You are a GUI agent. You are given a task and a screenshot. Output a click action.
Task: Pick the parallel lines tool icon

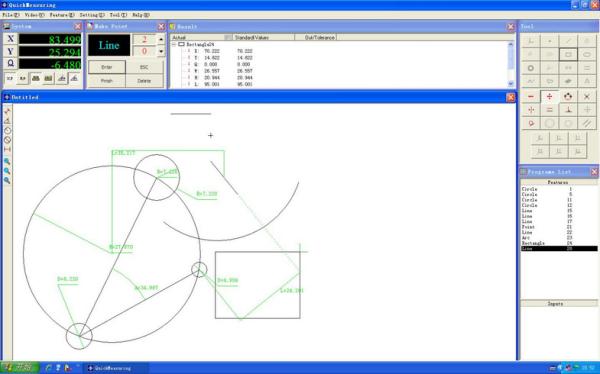point(587,123)
